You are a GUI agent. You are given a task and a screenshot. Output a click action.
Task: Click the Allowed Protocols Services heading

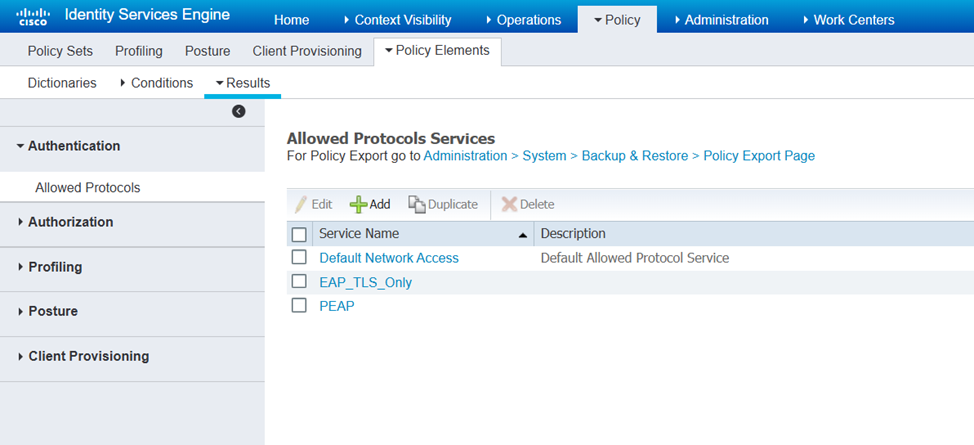(391, 139)
